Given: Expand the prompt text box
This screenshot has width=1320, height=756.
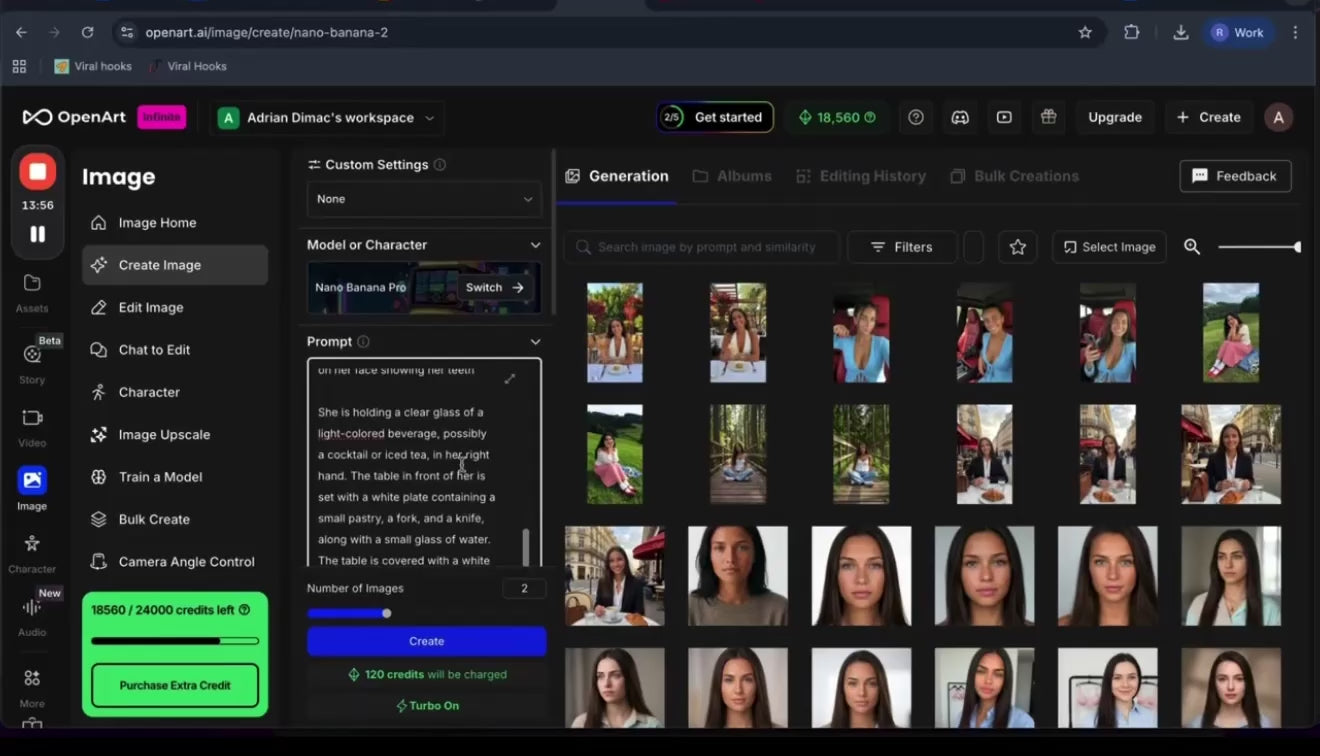Looking at the screenshot, I should click(x=510, y=379).
